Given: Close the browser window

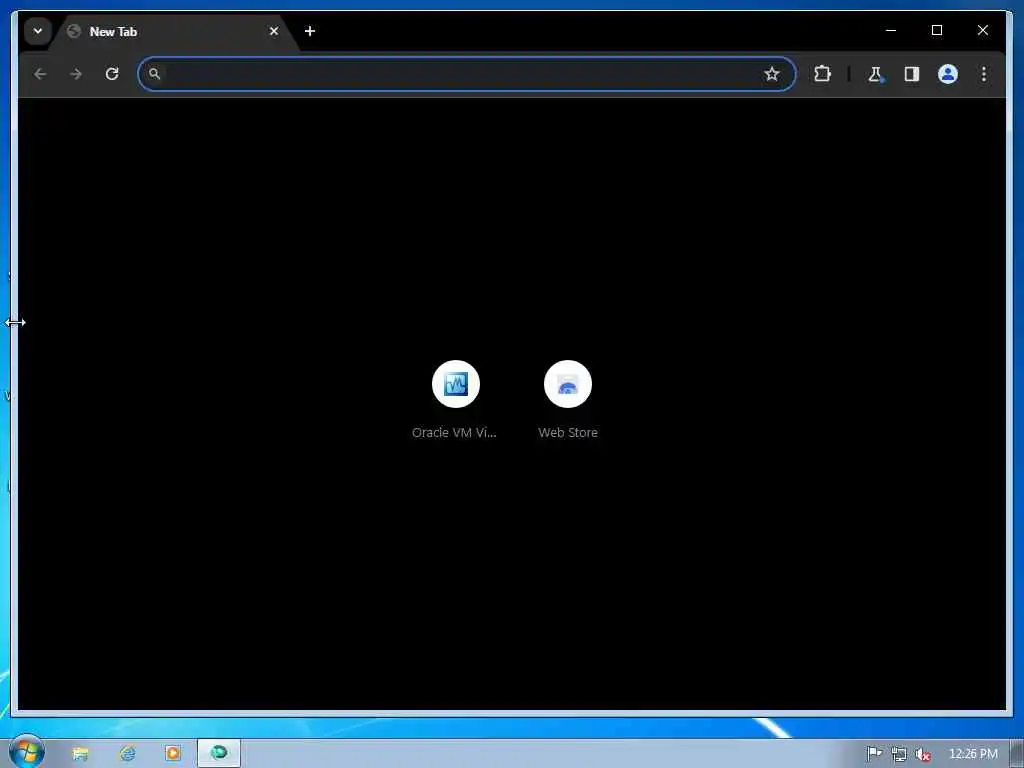Looking at the screenshot, I should pos(982,30).
